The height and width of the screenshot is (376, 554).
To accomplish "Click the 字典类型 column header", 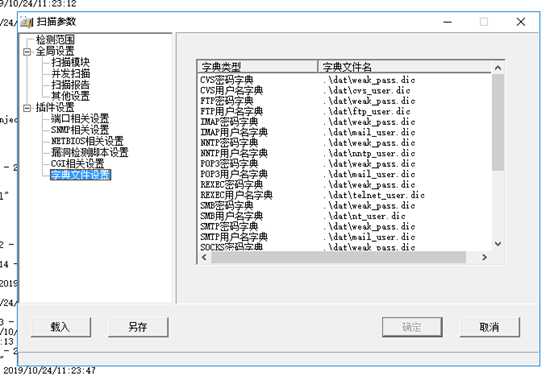I will [x=258, y=66].
